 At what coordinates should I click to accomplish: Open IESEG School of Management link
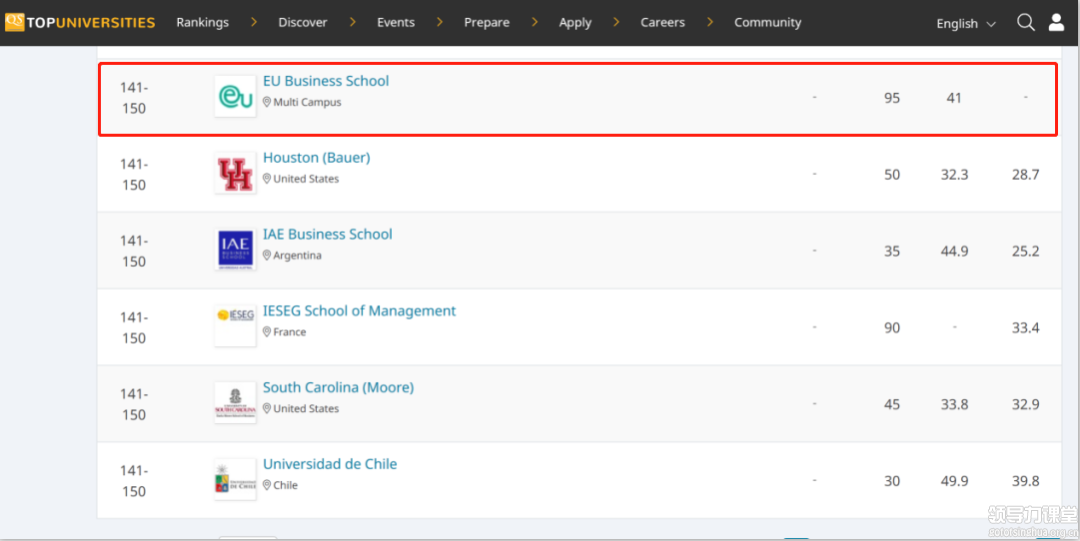360,311
